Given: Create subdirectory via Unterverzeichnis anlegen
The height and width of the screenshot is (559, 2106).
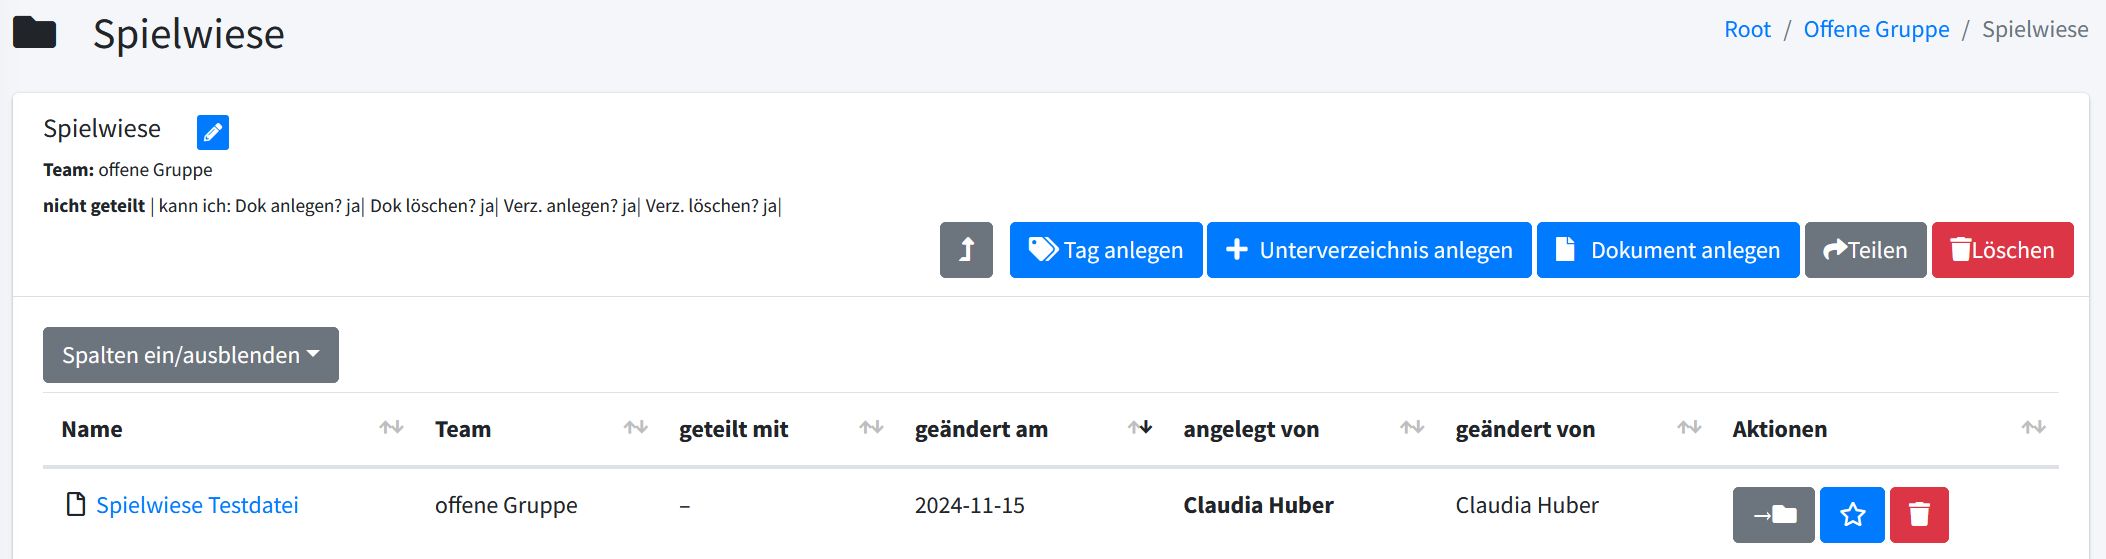Looking at the screenshot, I should click(1369, 250).
